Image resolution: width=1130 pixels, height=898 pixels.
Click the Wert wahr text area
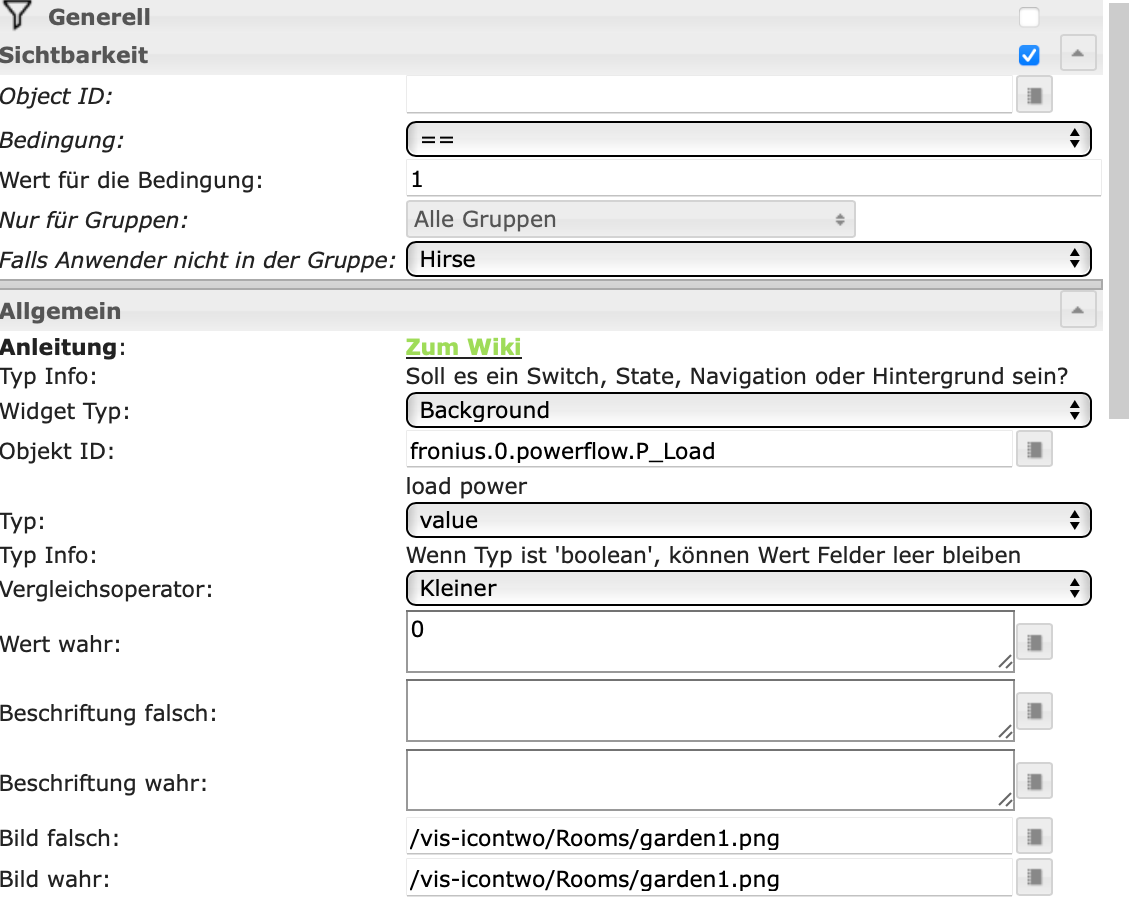(709, 642)
